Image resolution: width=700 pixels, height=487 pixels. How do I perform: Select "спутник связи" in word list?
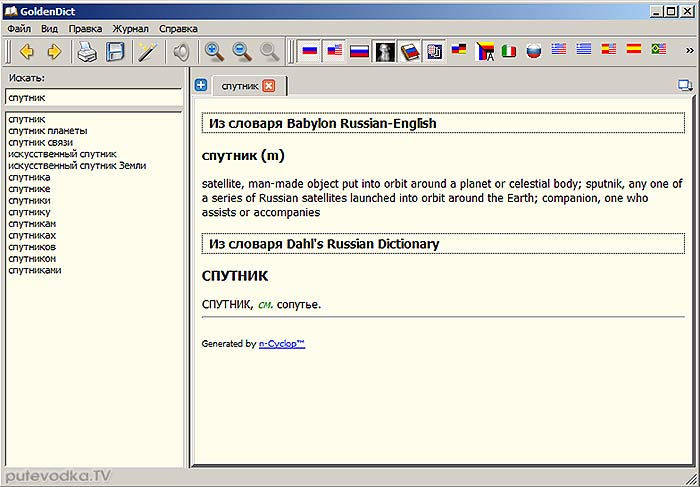click(x=41, y=142)
